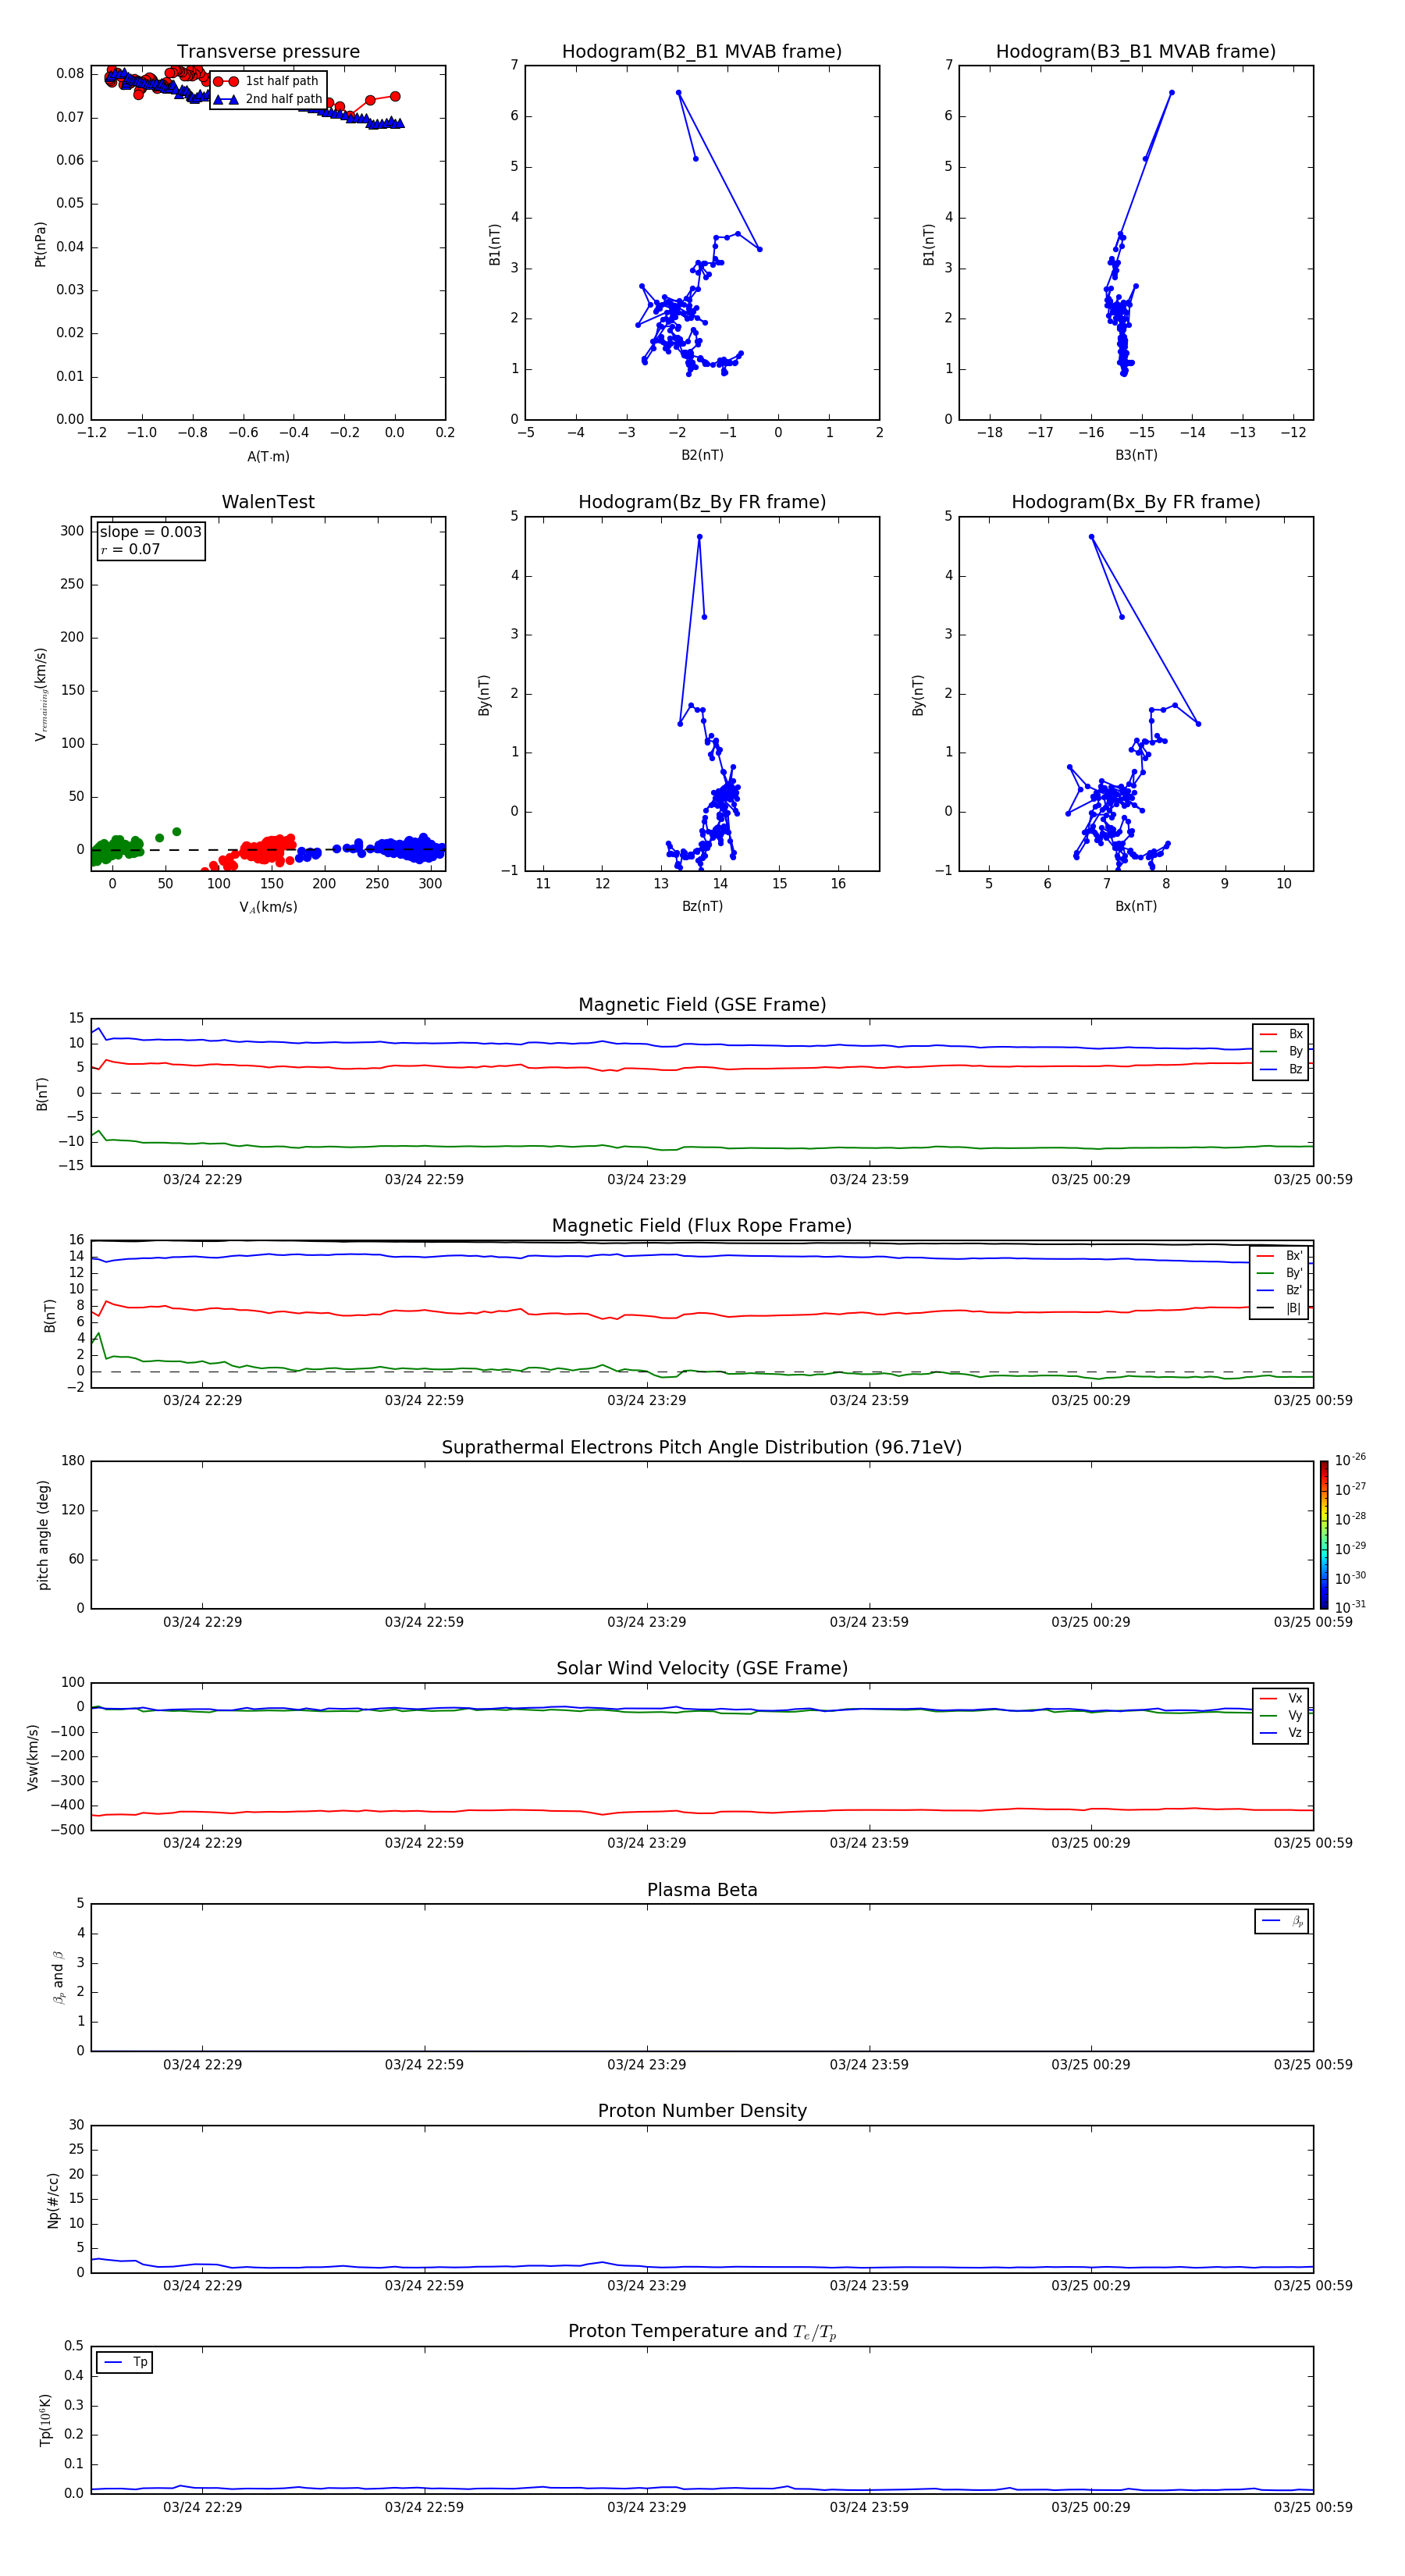Image resolution: width=1405 pixels, height=2576 pixels.
Task: Click the 'Hodogram(Bz_By FR frame)' title
Action: (x=702, y=502)
